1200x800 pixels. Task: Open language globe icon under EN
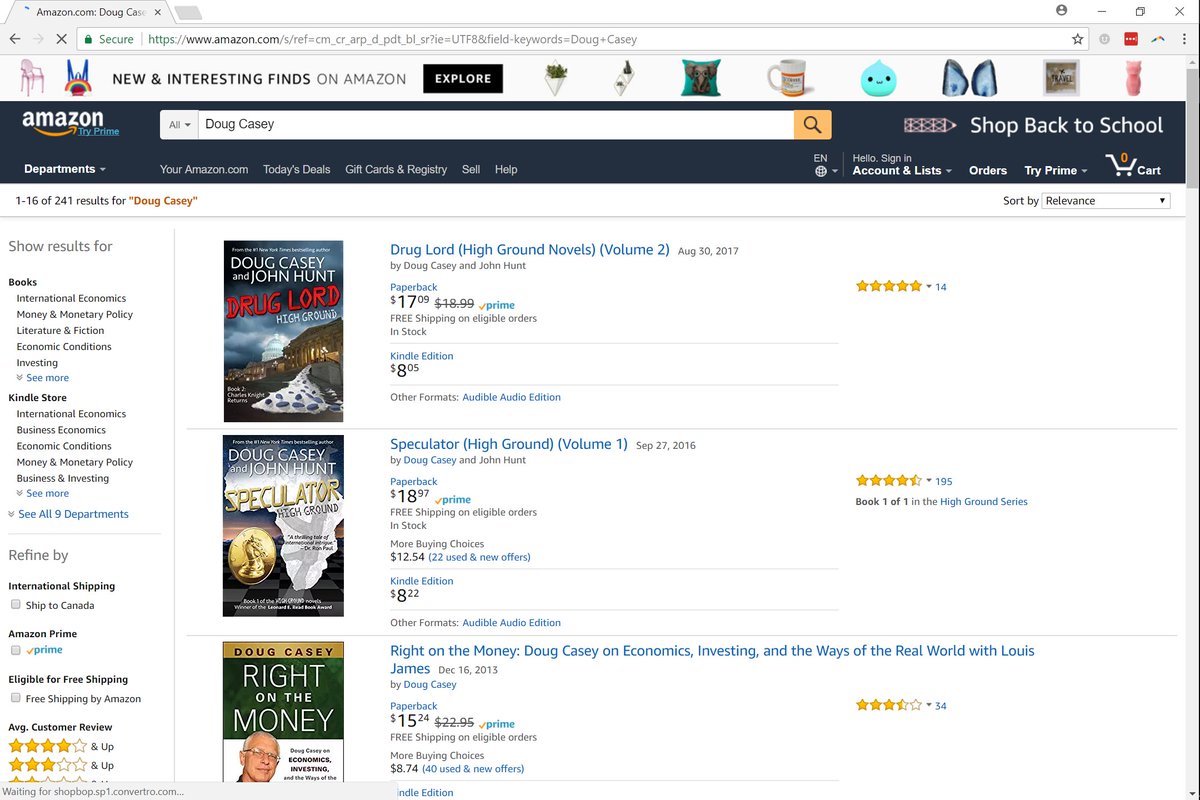point(821,171)
